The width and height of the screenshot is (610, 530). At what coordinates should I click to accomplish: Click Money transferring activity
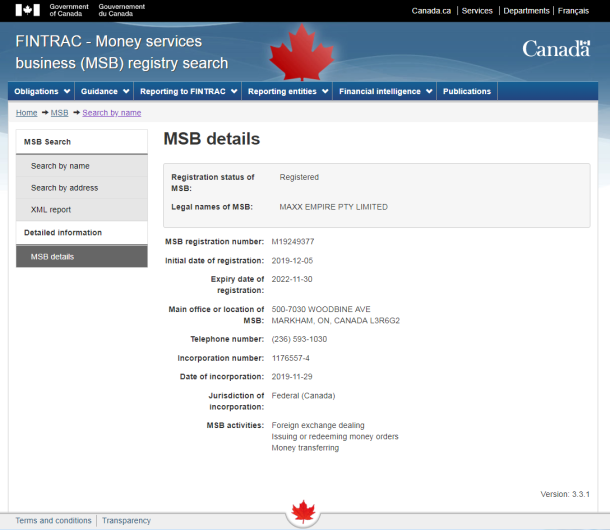point(305,448)
